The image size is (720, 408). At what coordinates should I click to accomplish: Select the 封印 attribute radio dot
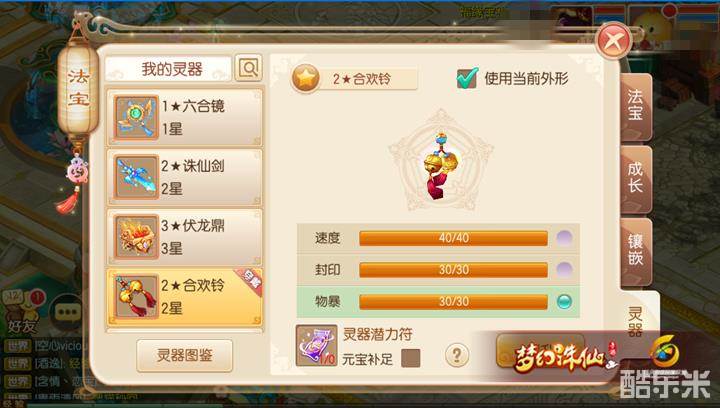564,270
